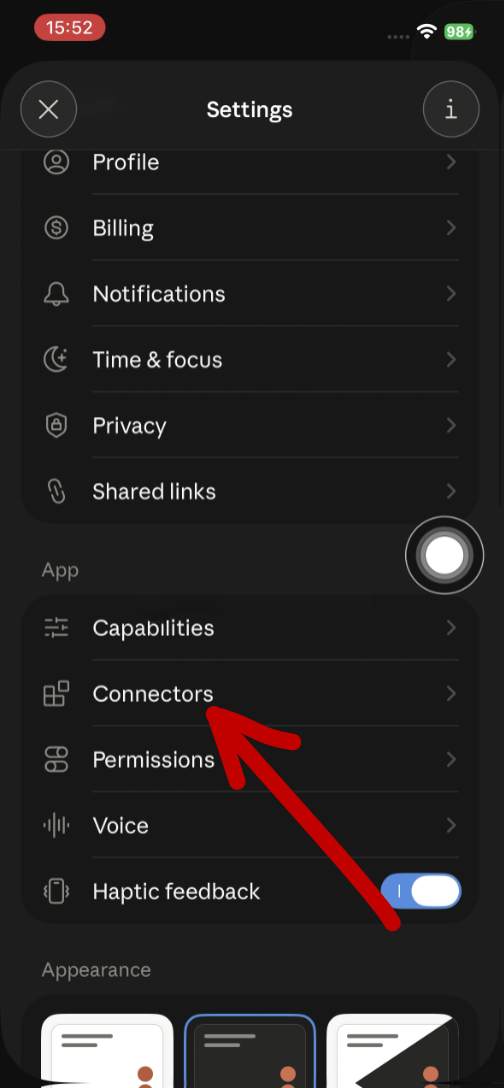Tap the floating AssistiveTouch circle button
Image resolution: width=504 pixels, height=1088 pixels.
point(444,555)
